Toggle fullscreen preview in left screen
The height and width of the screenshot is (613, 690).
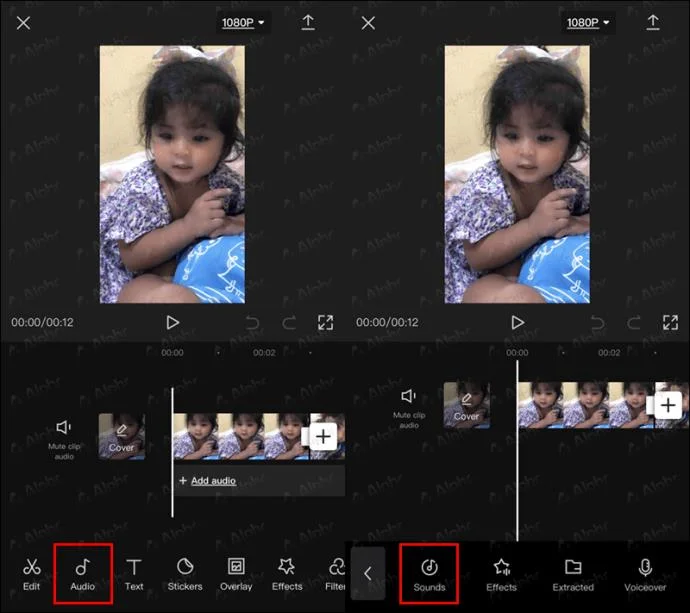326,323
